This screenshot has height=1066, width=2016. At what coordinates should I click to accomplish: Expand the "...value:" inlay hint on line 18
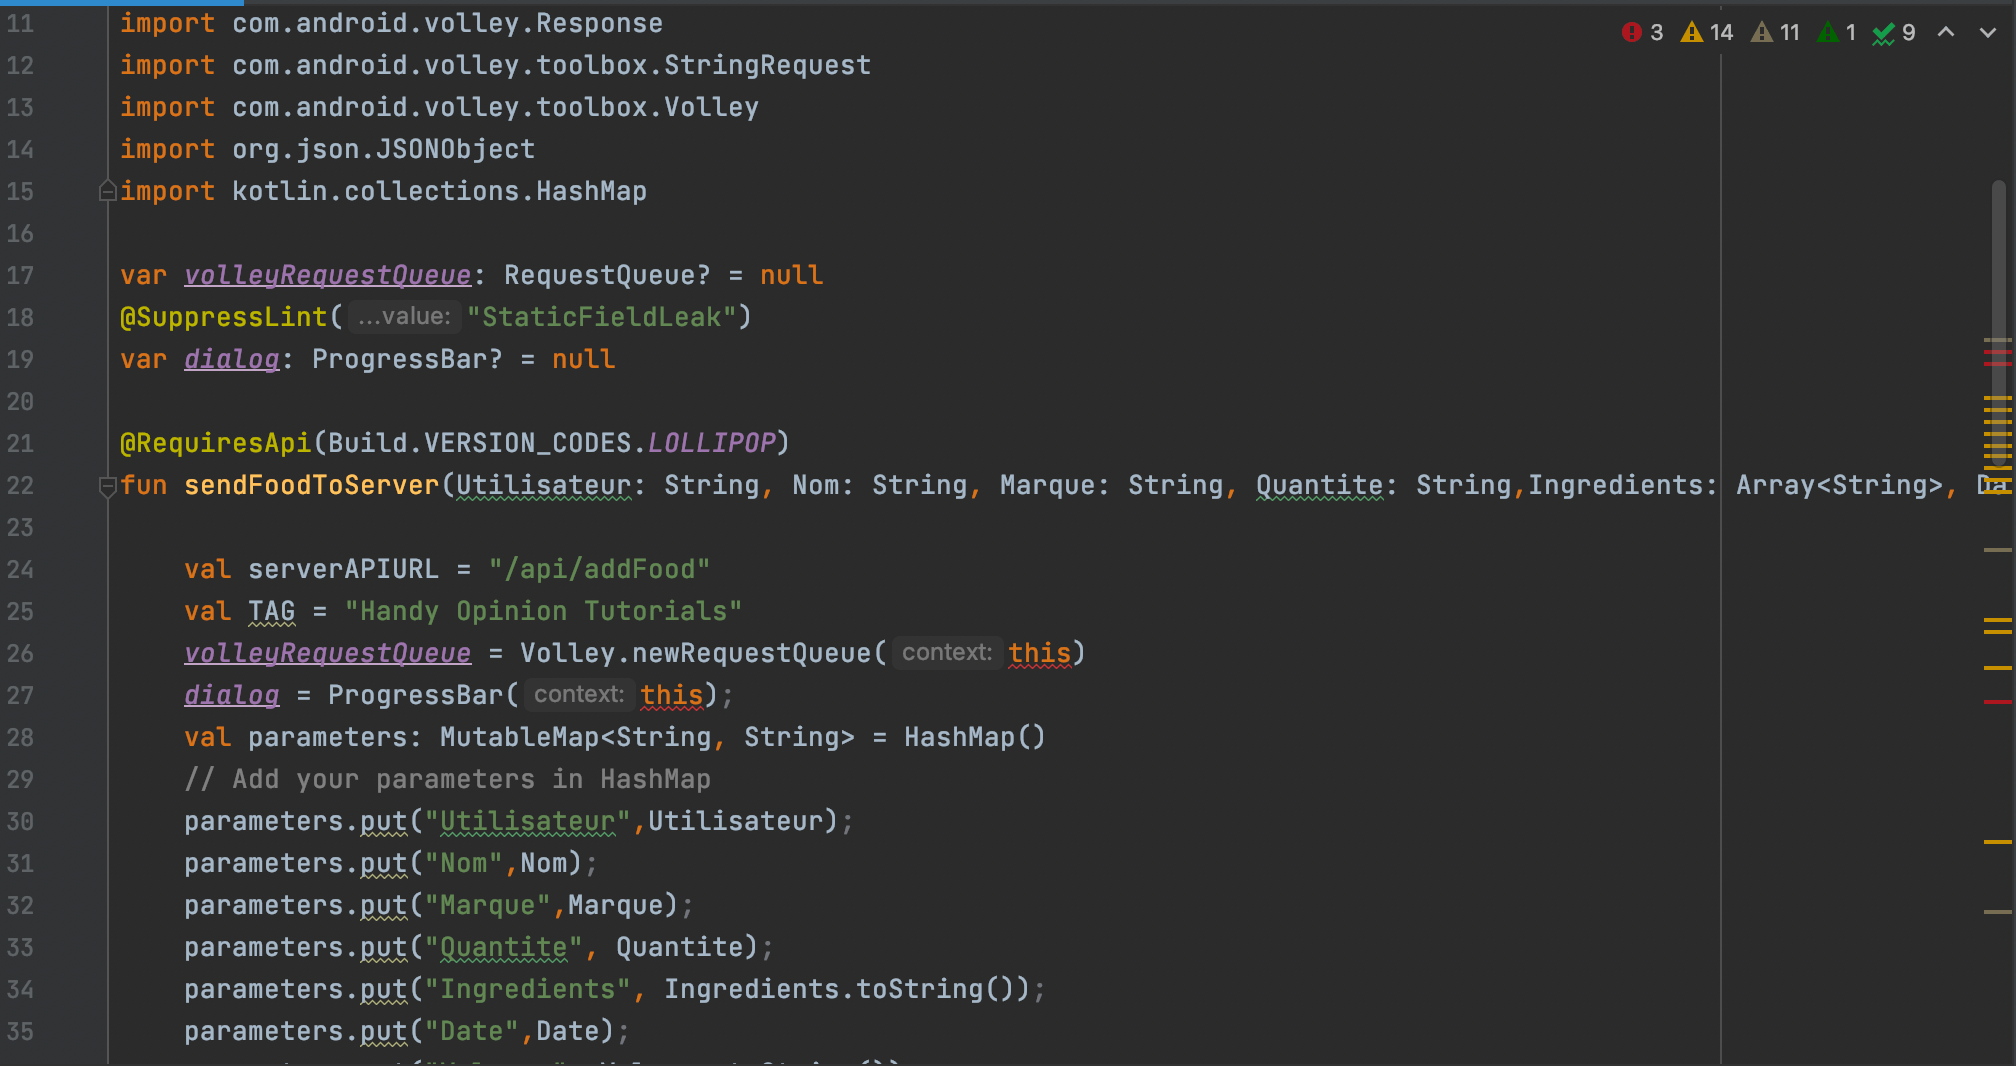click(x=403, y=316)
